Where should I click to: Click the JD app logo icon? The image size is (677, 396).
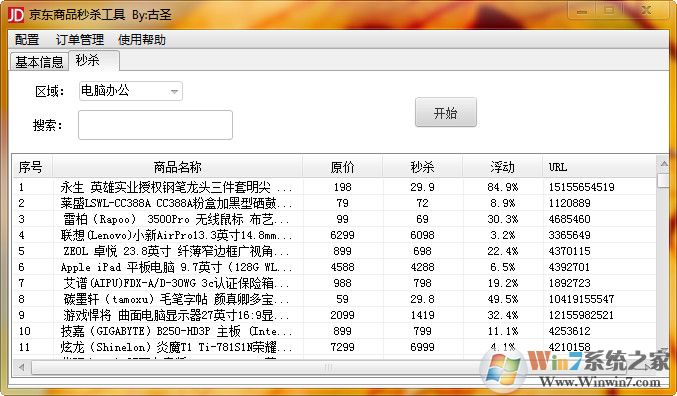pos(16,15)
